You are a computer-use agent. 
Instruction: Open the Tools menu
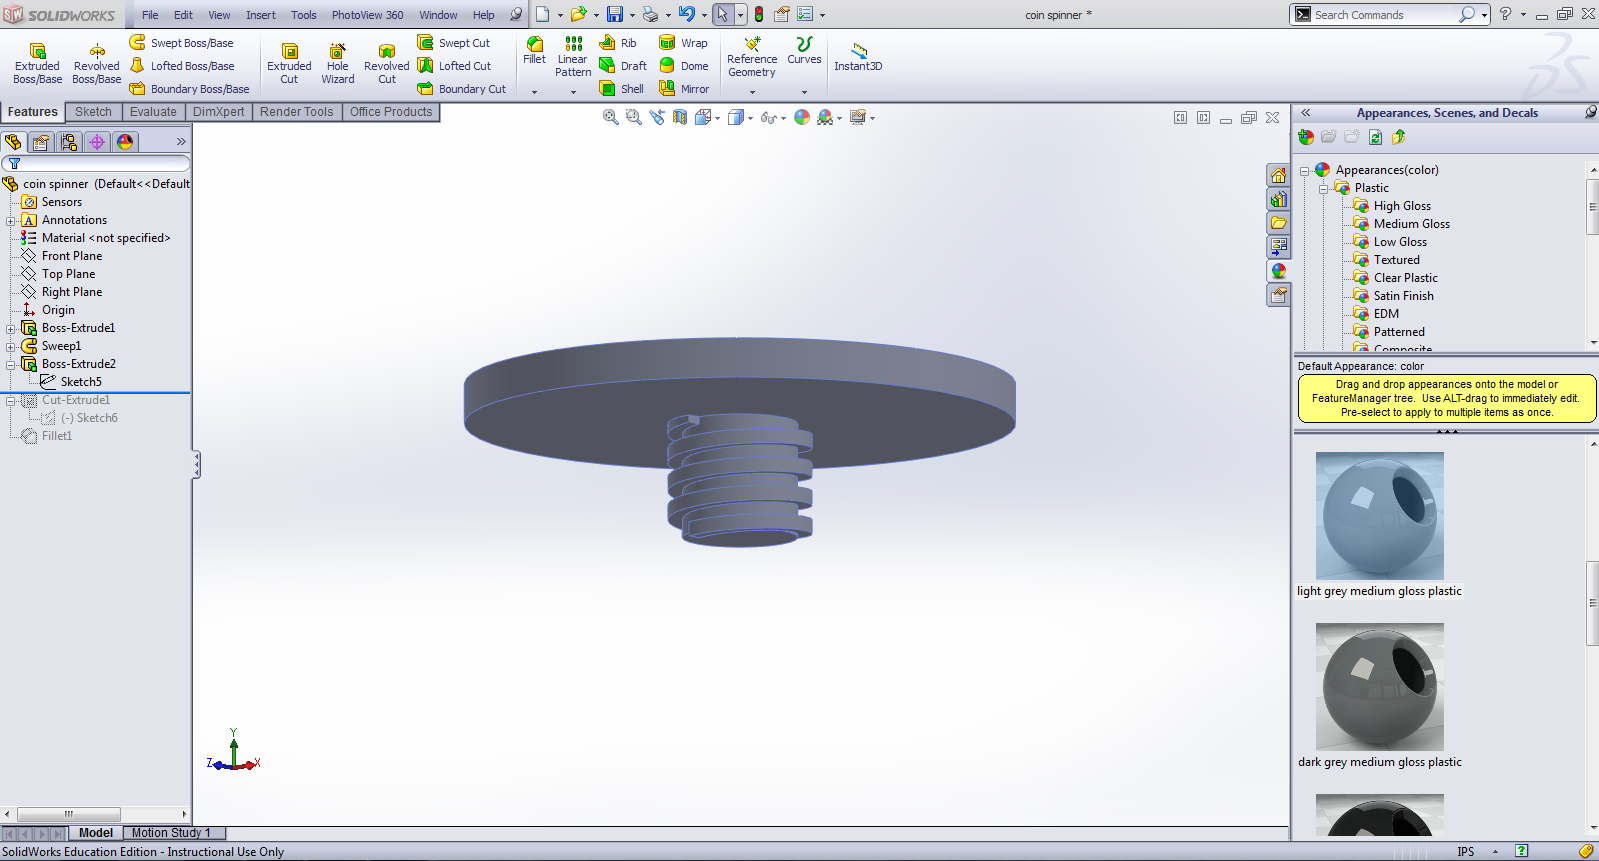(x=303, y=15)
